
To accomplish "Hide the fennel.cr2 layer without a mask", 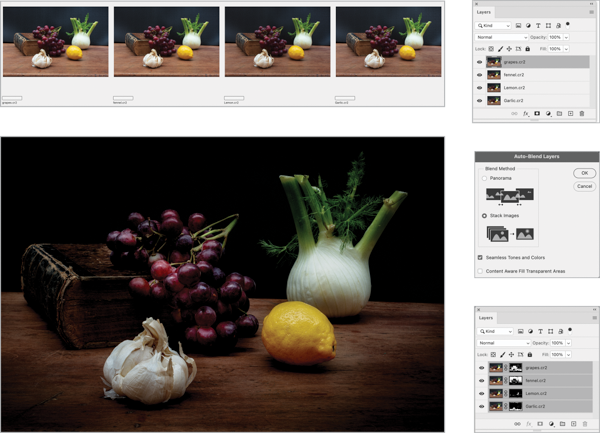I will tap(479, 75).
